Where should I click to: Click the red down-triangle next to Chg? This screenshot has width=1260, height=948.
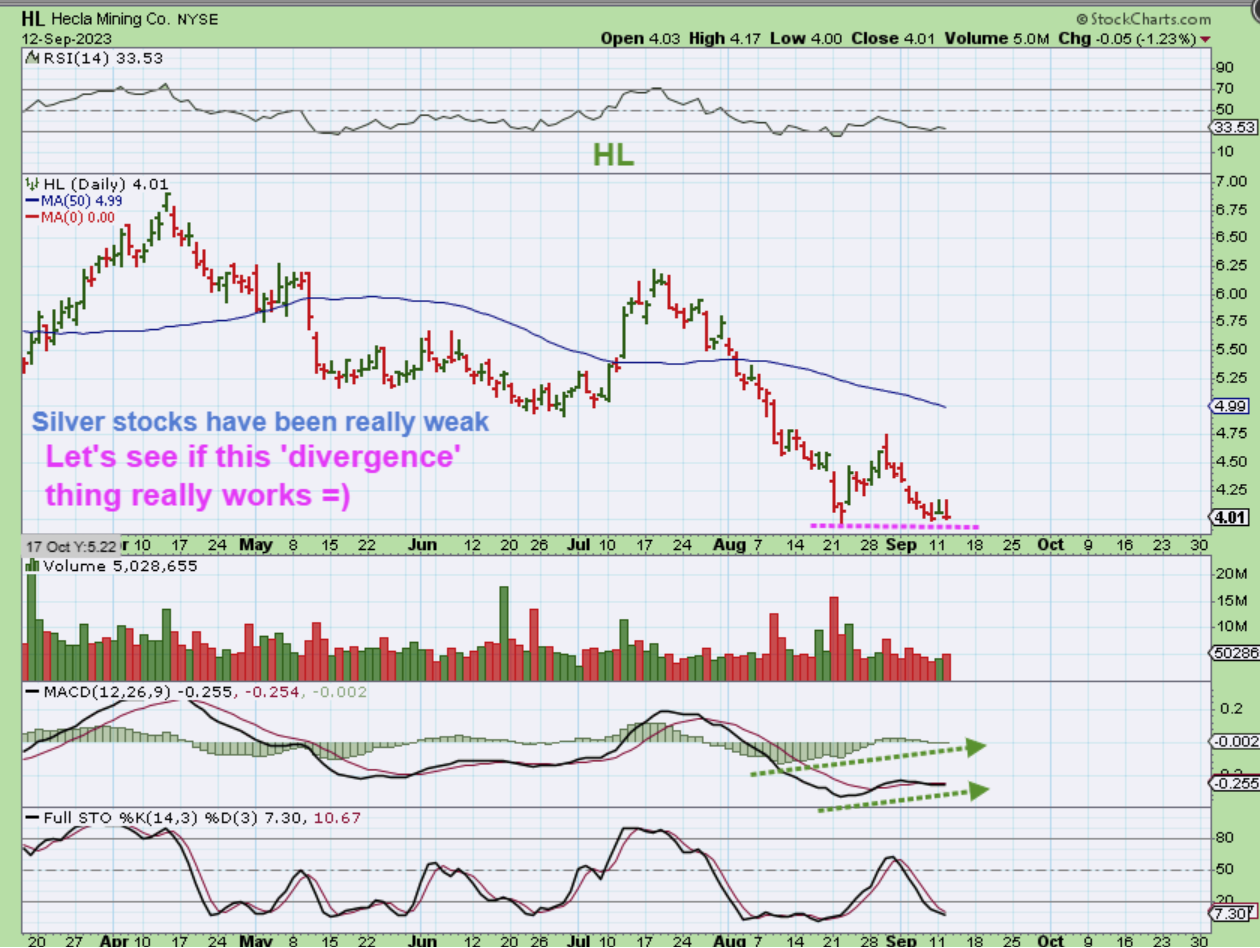pyautogui.click(x=1204, y=38)
